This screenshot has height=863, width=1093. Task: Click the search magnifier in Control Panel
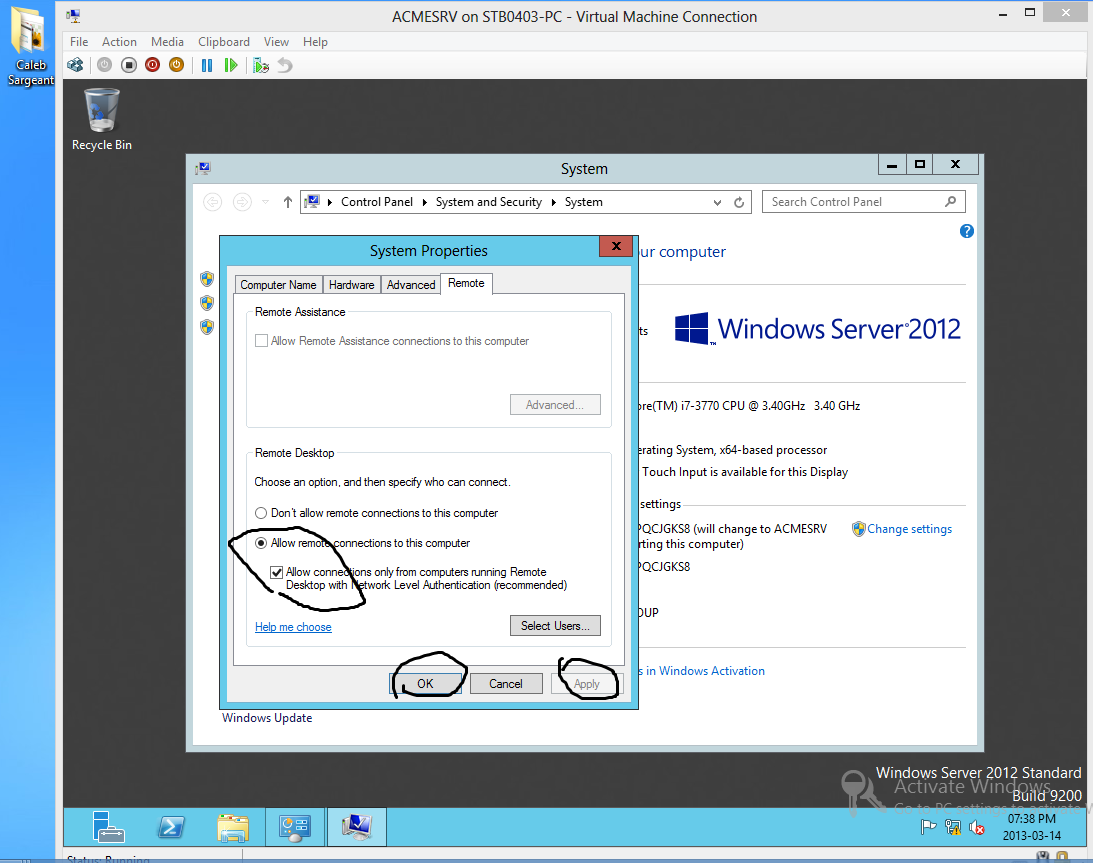click(950, 201)
